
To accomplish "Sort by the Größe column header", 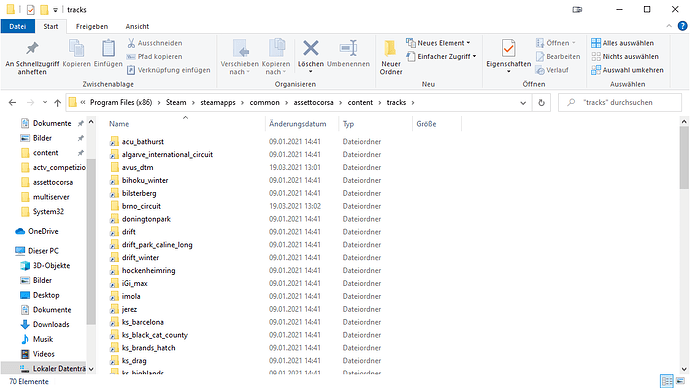I will (426, 124).
